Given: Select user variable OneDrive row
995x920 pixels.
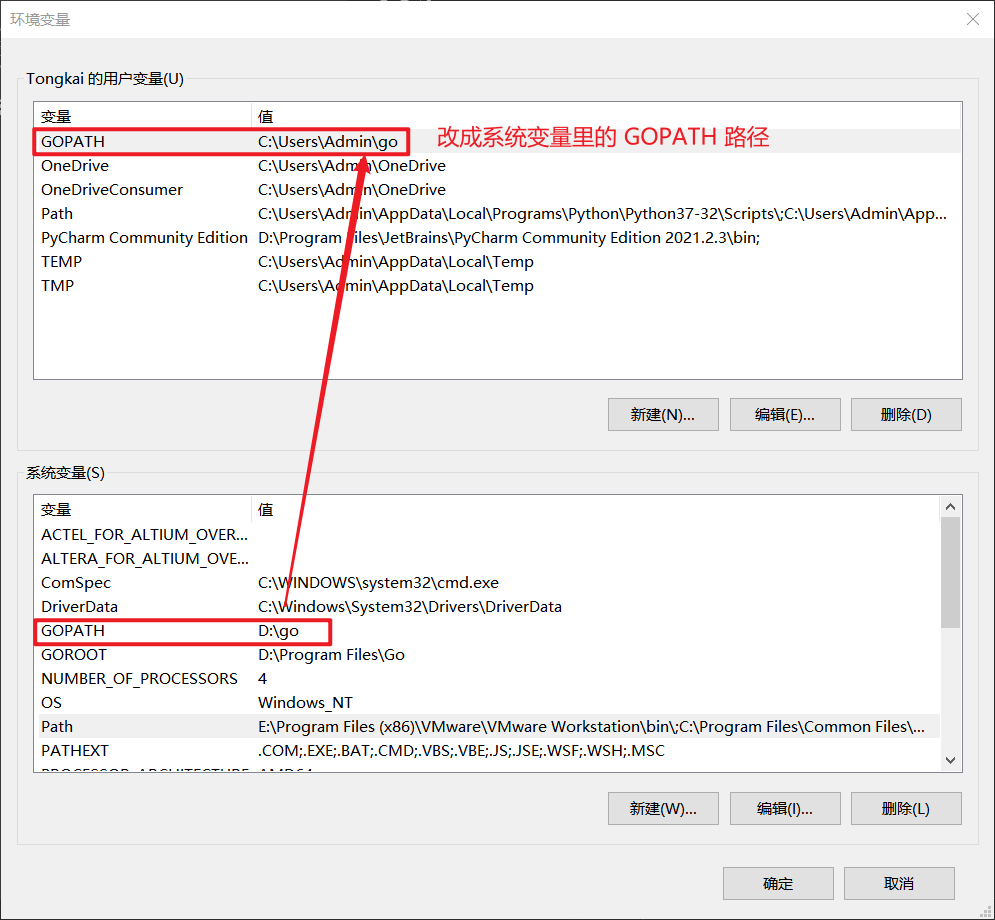Looking at the screenshot, I should pos(498,166).
